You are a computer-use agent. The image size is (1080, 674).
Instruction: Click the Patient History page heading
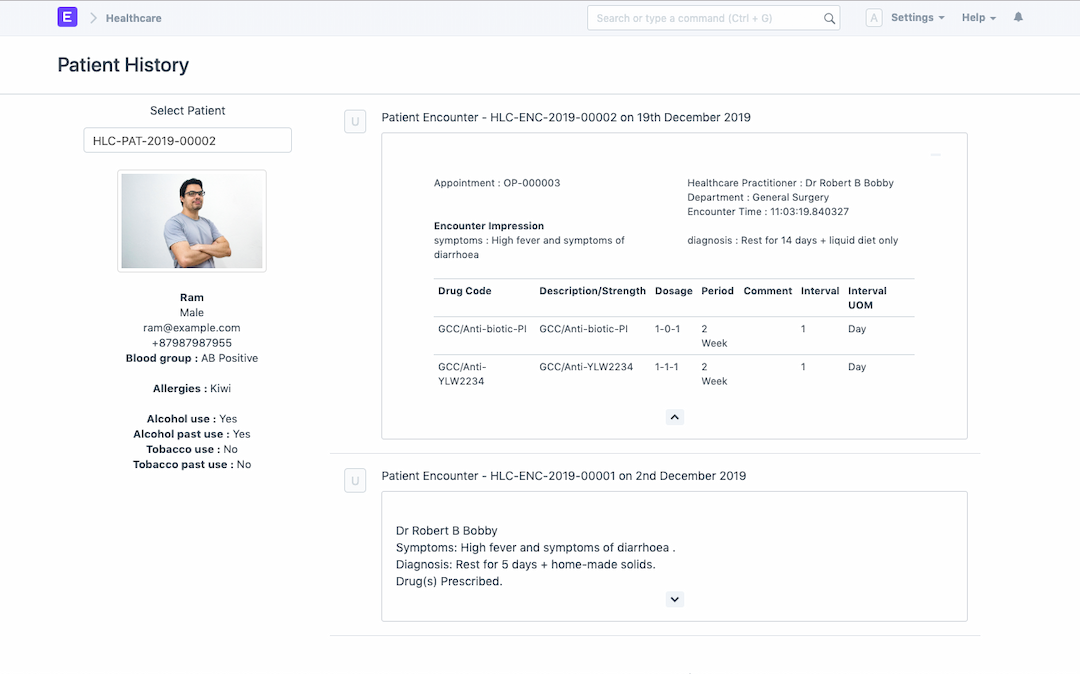click(123, 65)
